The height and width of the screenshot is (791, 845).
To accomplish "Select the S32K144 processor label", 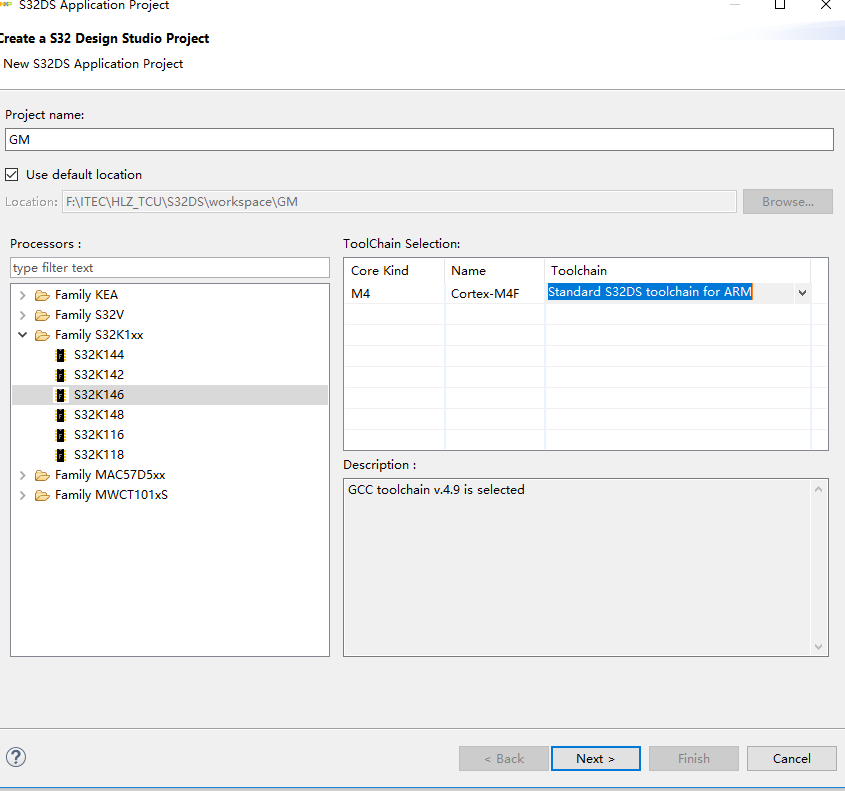I will click(x=99, y=355).
